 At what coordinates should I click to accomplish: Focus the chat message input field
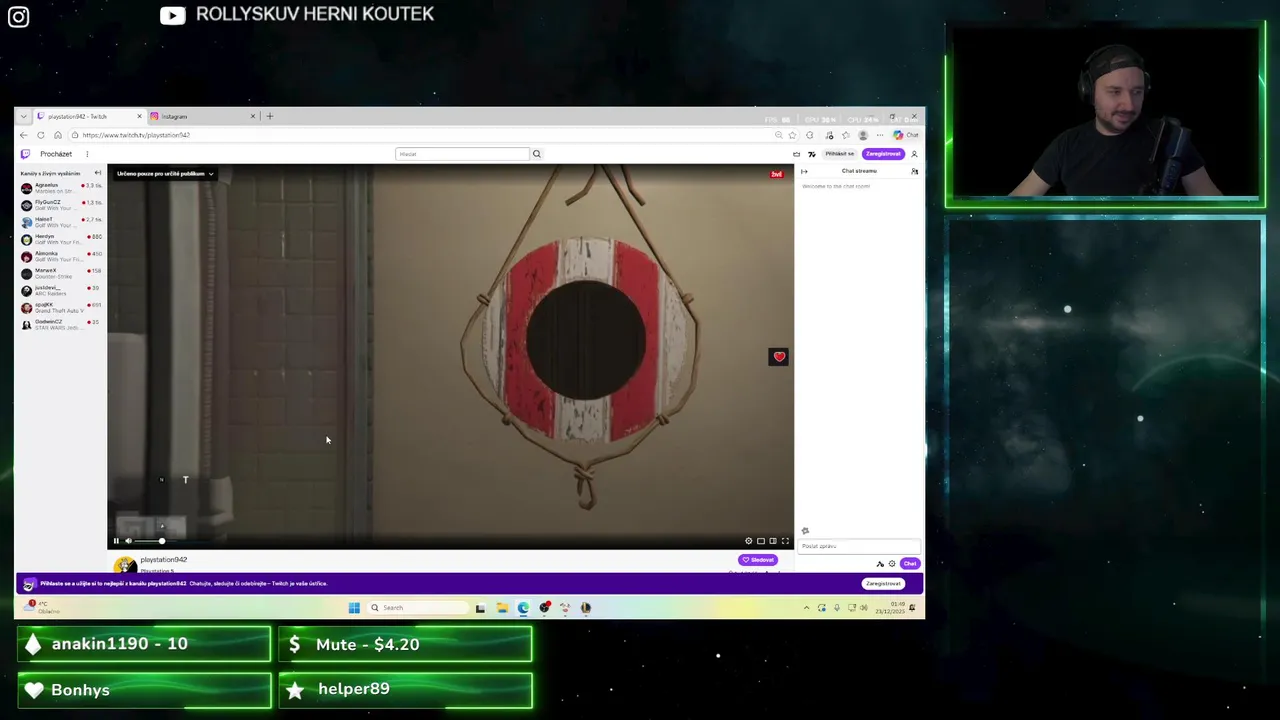(x=858, y=546)
